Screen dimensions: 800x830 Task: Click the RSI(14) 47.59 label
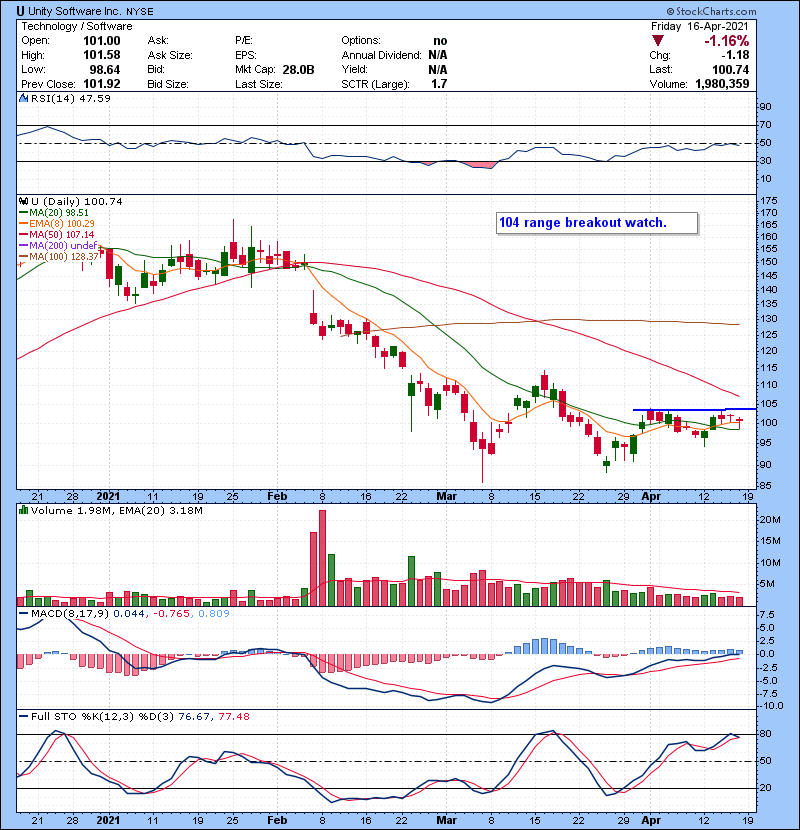[70, 98]
